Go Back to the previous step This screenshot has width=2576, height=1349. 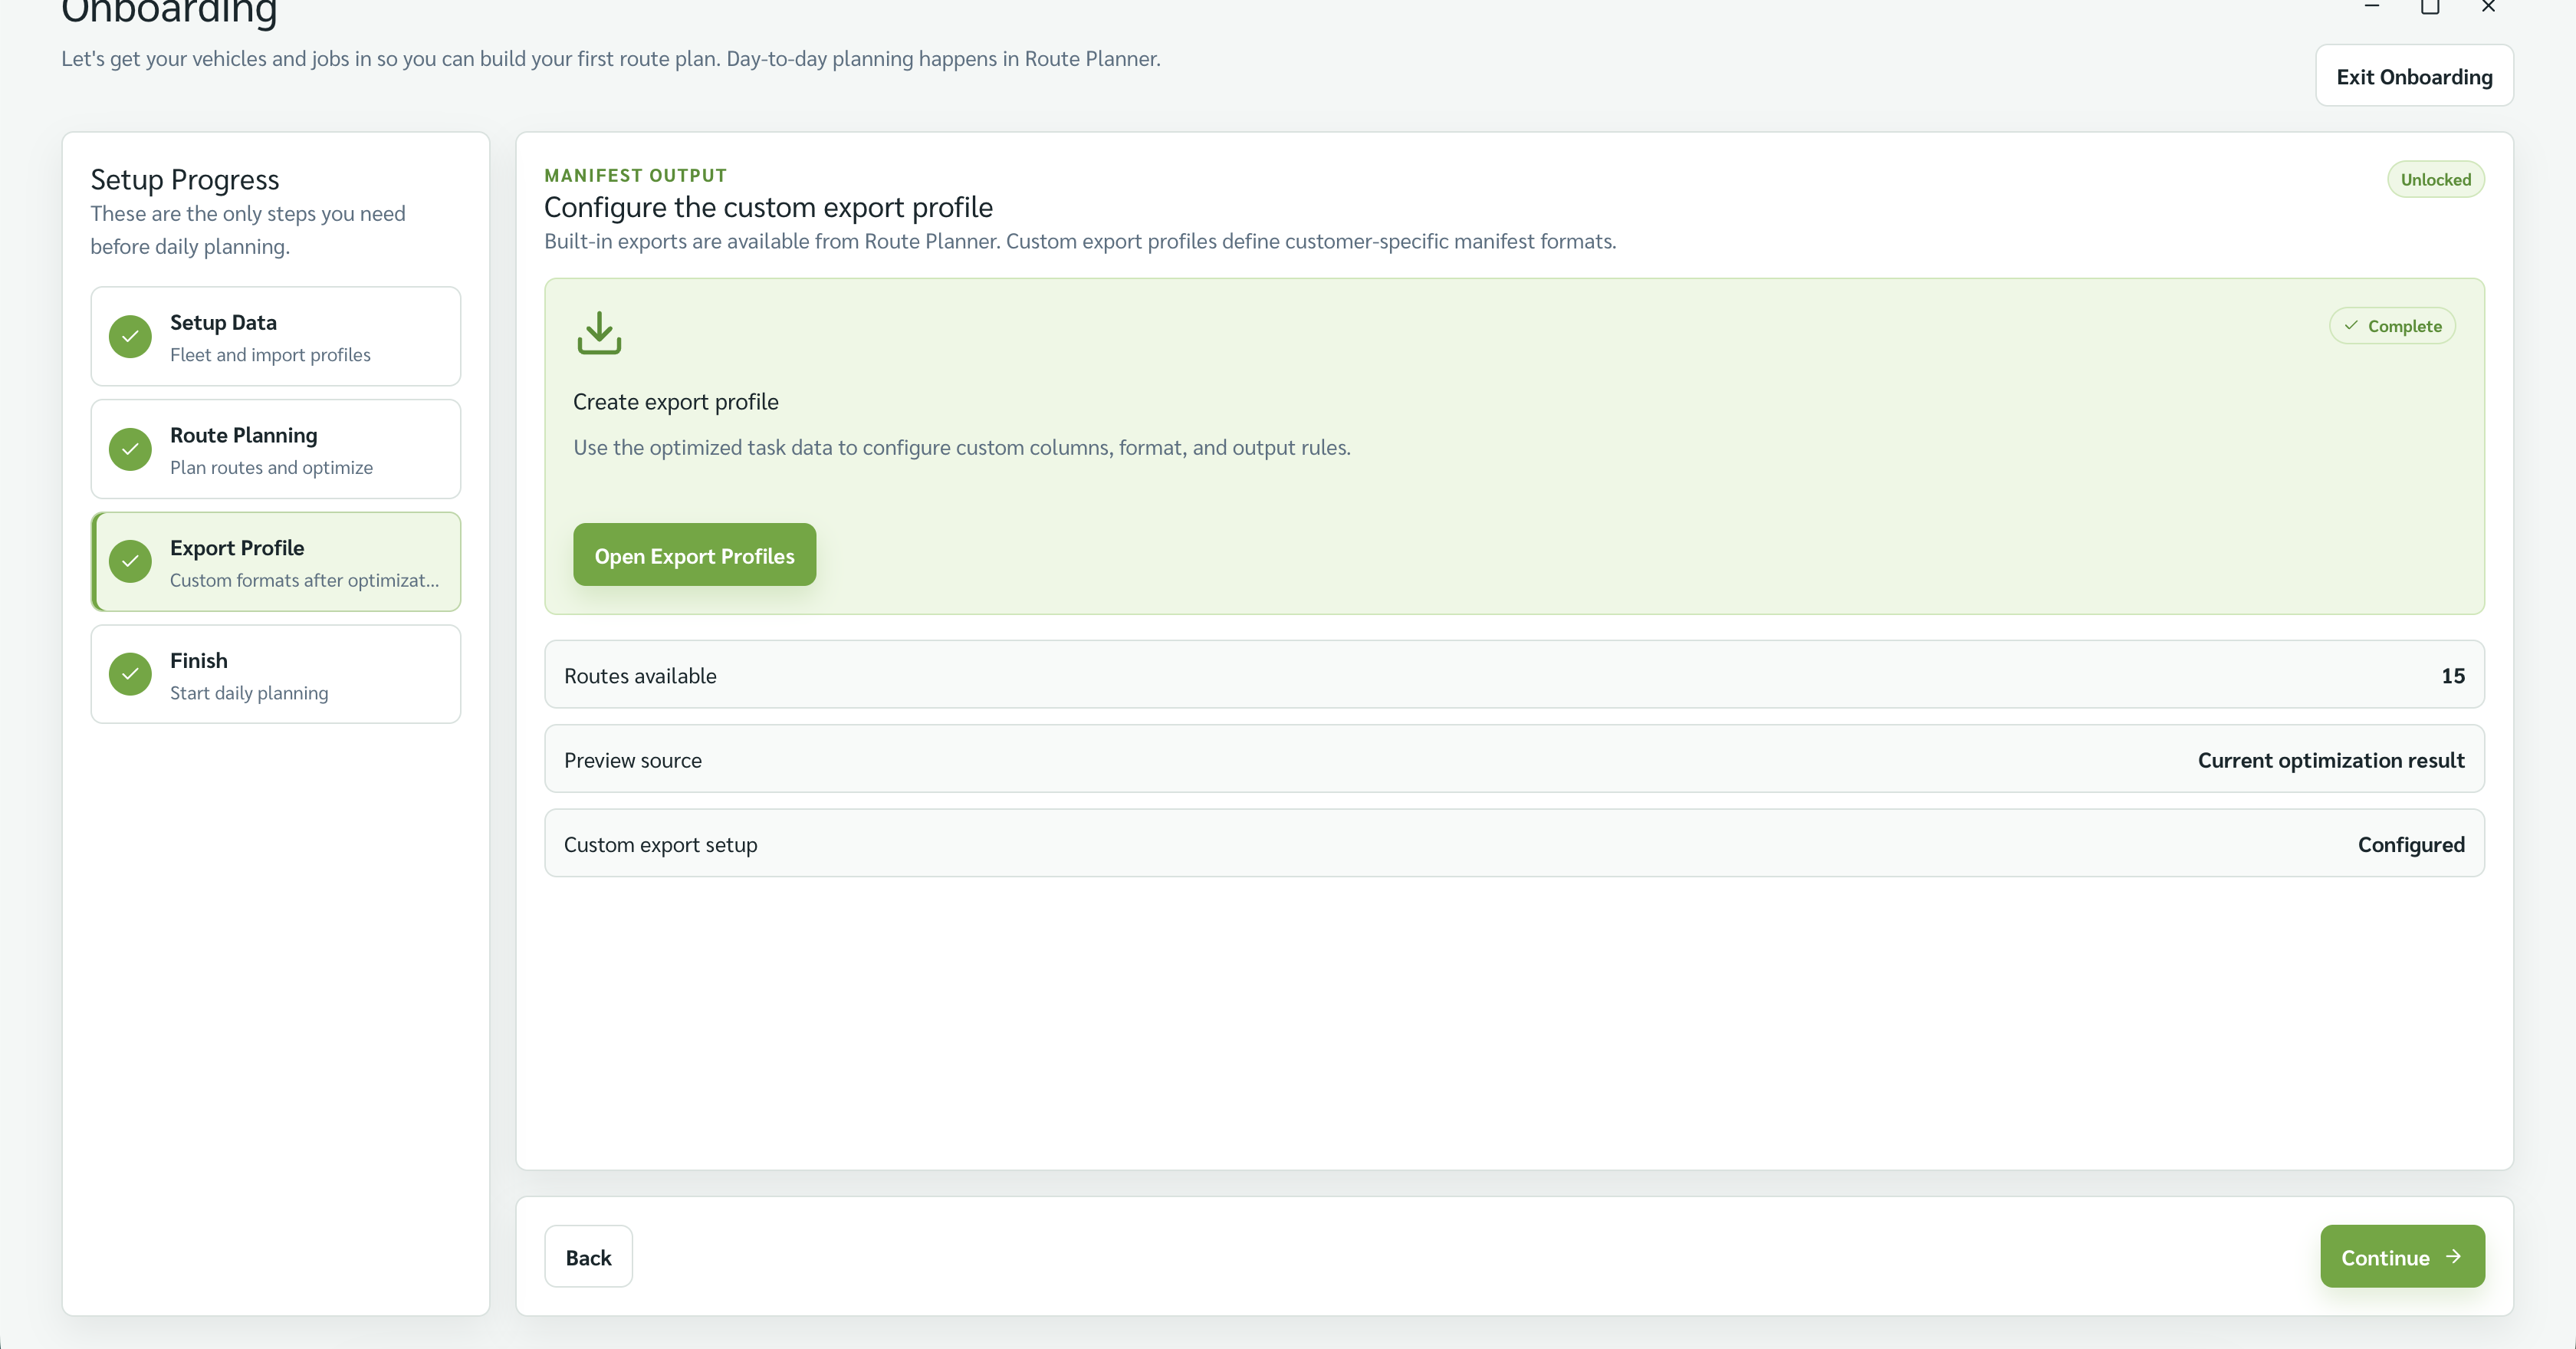[588, 1256]
